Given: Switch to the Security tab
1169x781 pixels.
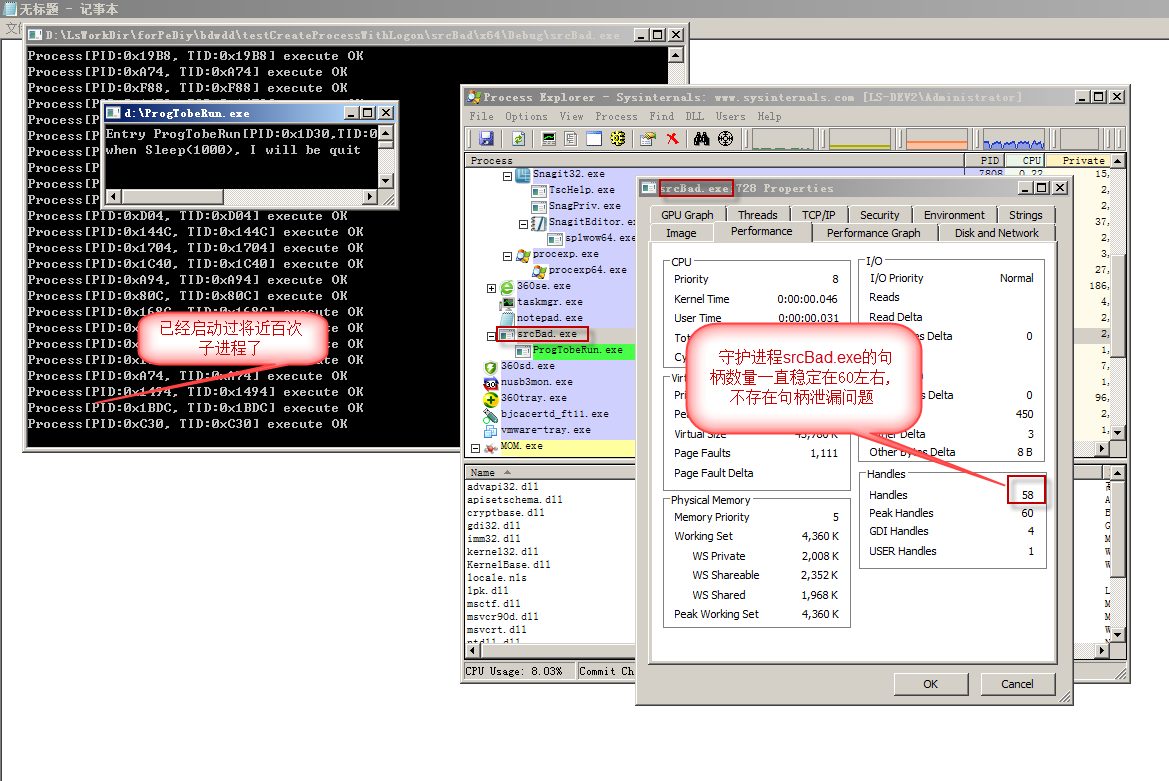Looking at the screenshot, I should 880,215.
